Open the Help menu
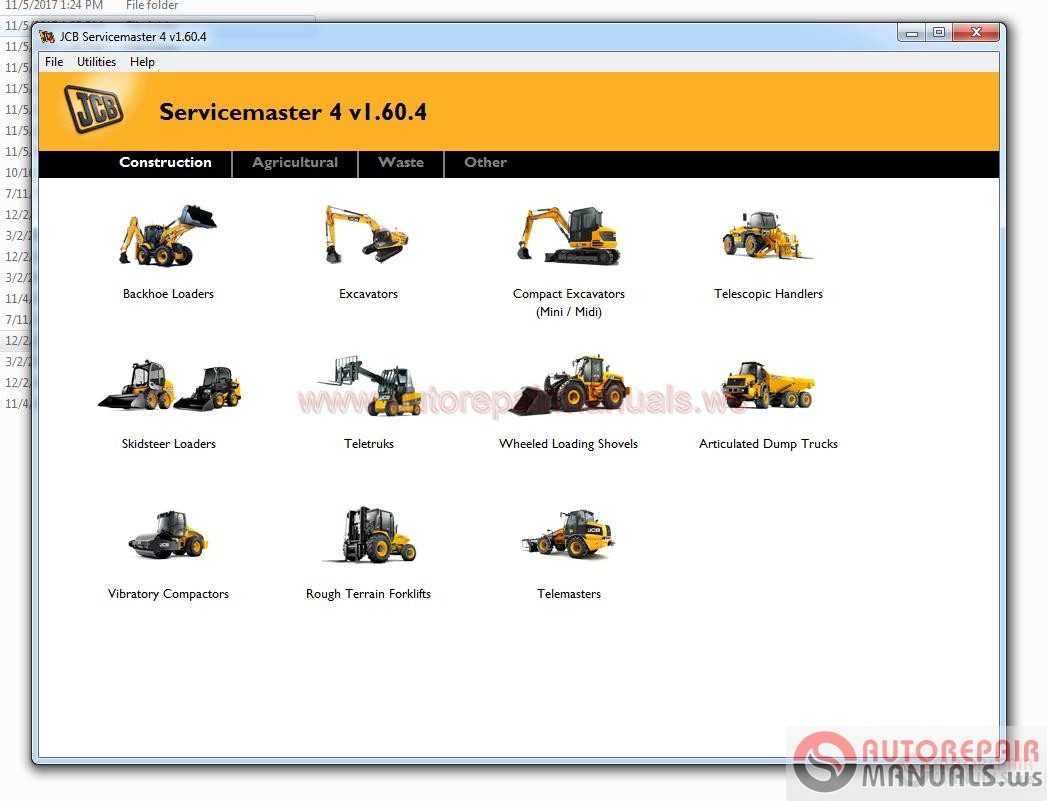 coord(142,62)
